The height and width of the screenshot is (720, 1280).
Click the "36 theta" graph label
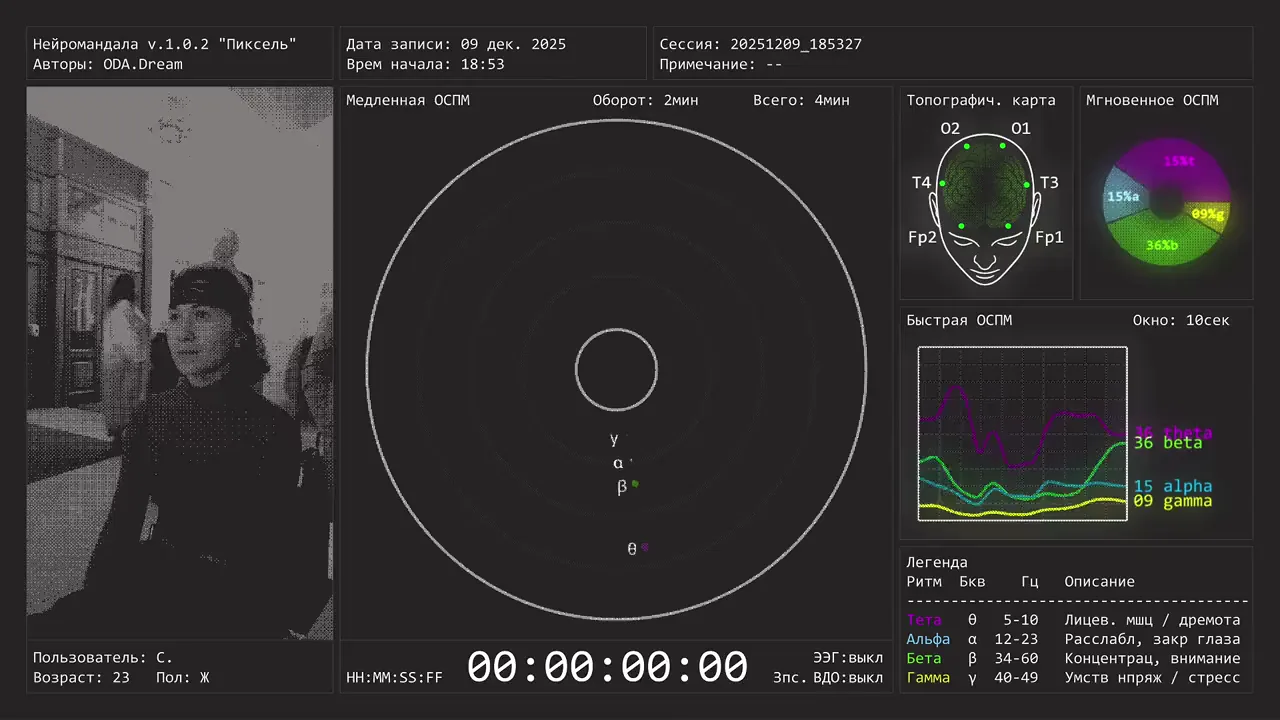click(1172, 433)
